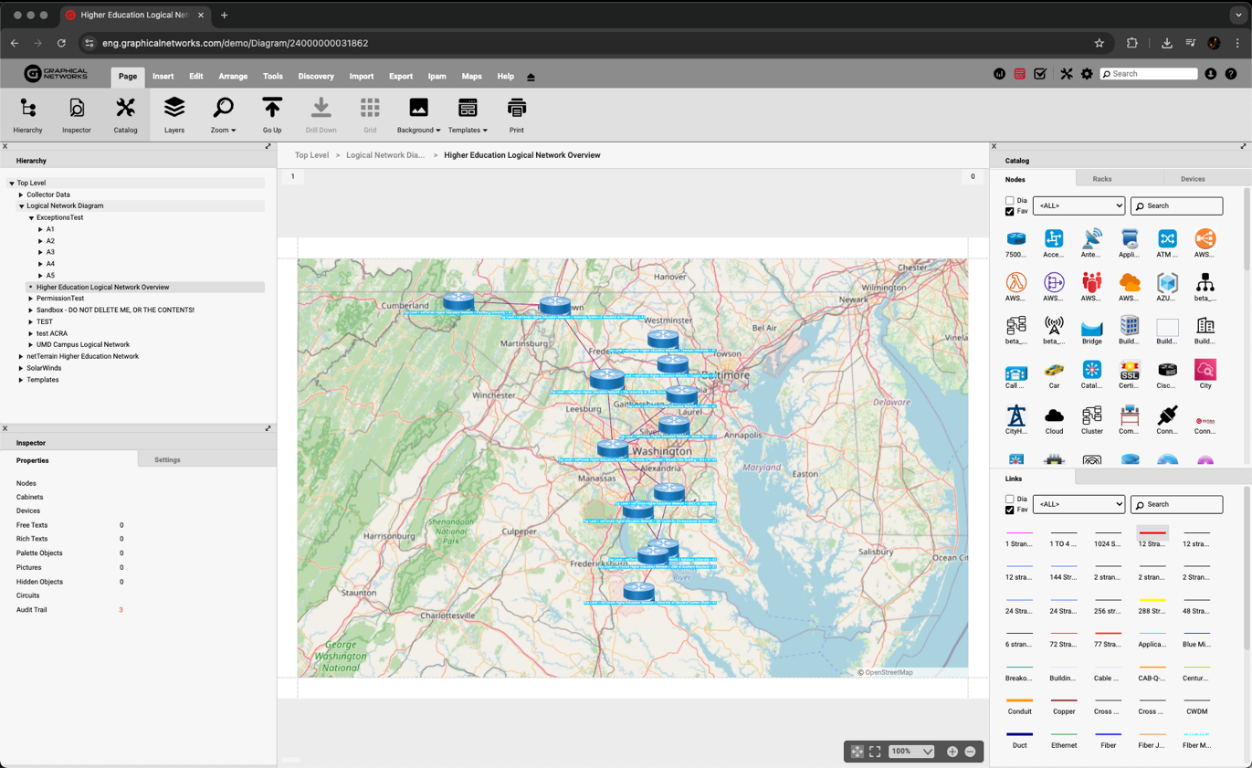This screenshot has width=1252, height=768.
Task: Open the Discovery menu
Action: pyautogui.click(x=316, y=76)
